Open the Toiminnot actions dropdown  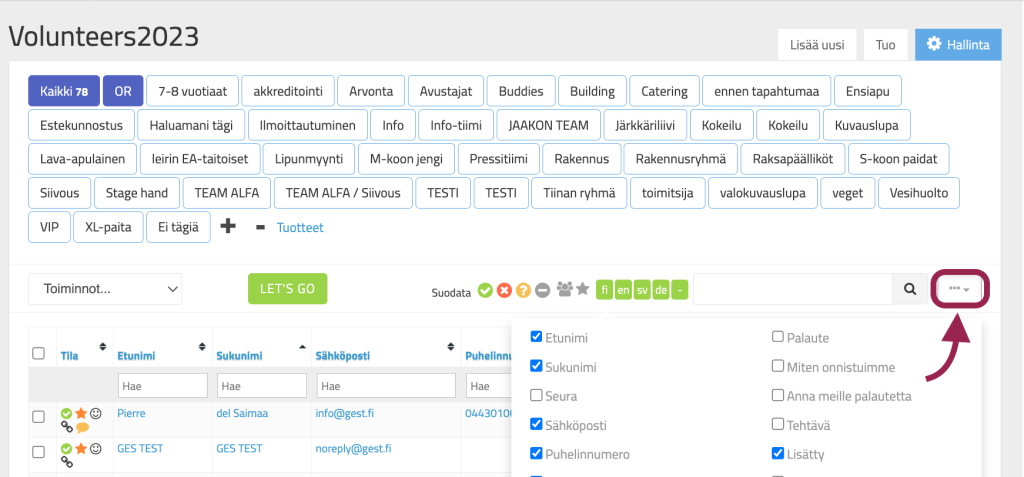pyautogui.click(x=105, y=289)
